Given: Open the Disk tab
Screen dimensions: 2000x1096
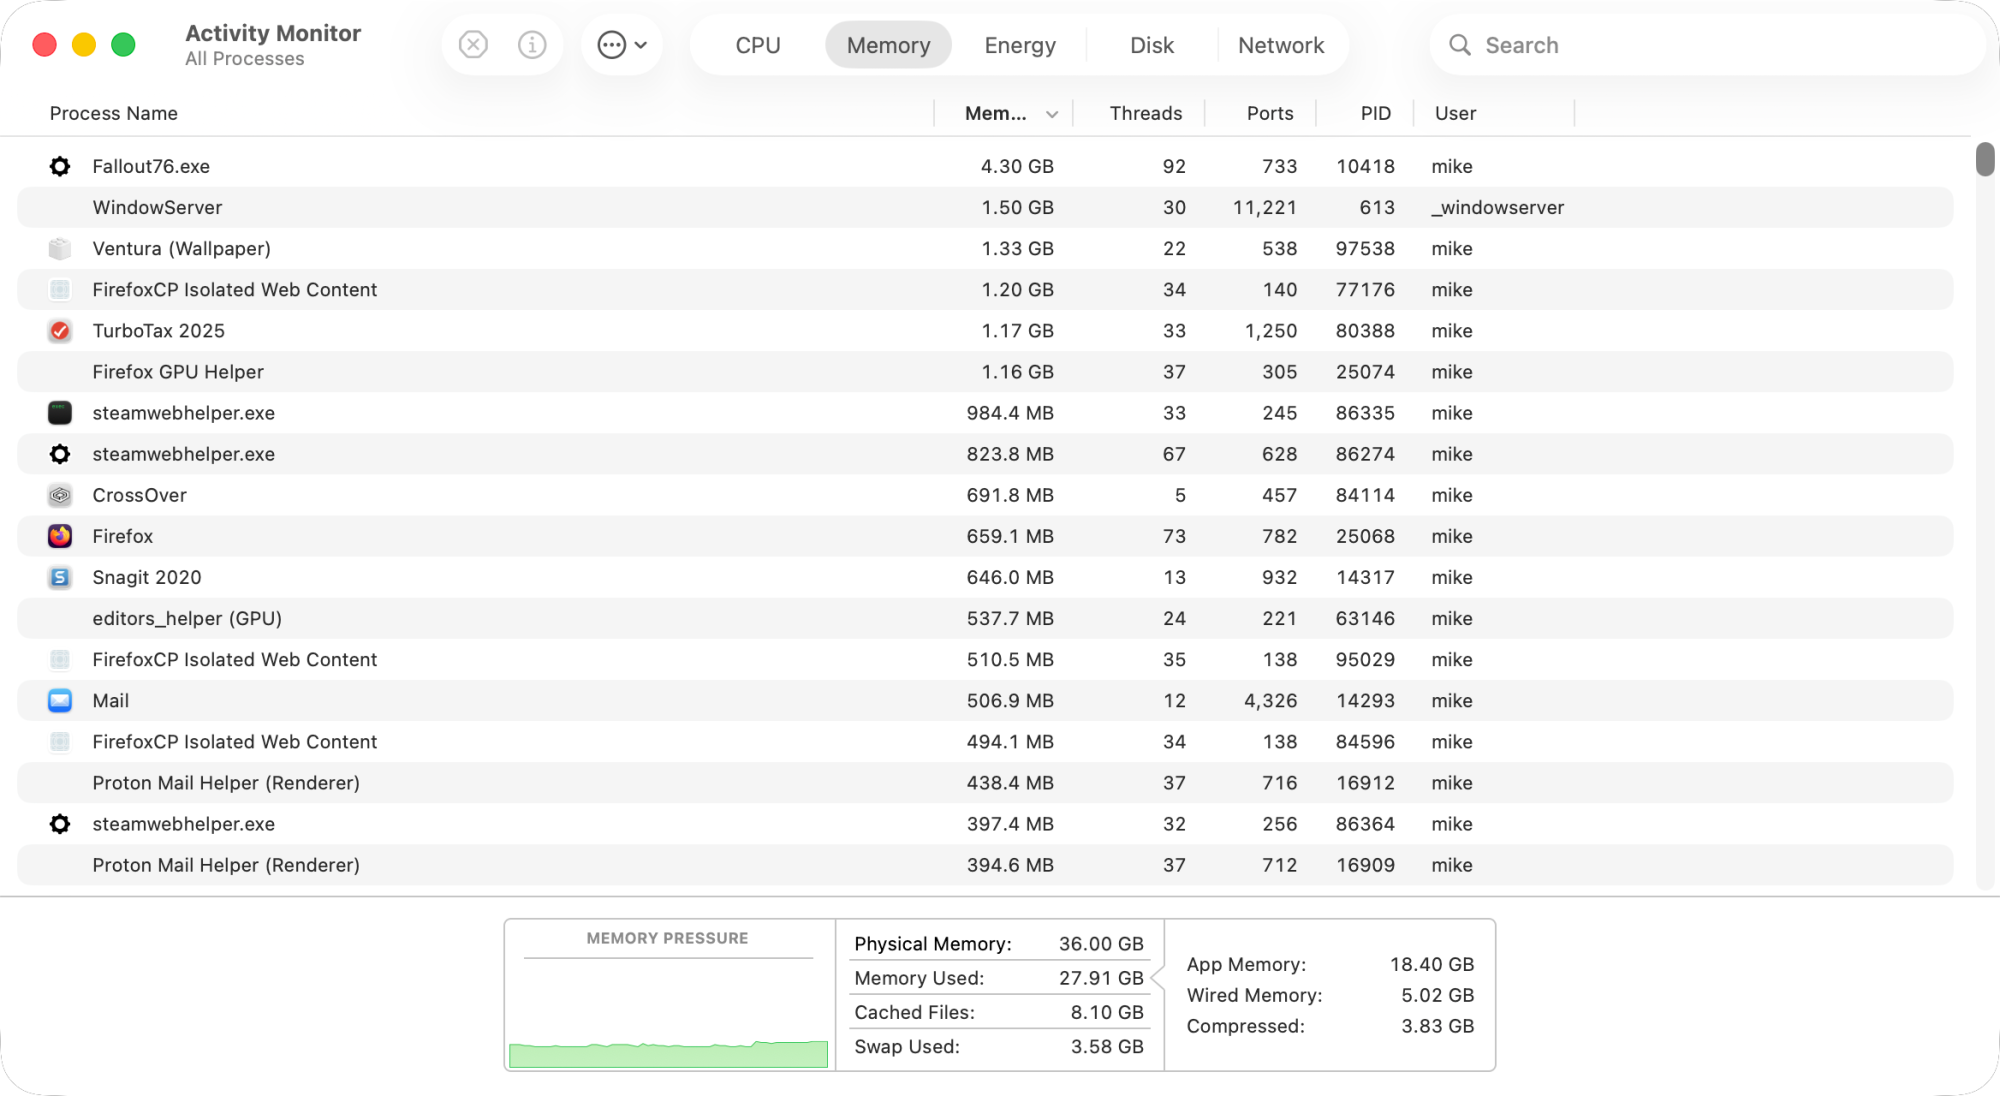Looking at the screenshot, I should (1152, 45).
